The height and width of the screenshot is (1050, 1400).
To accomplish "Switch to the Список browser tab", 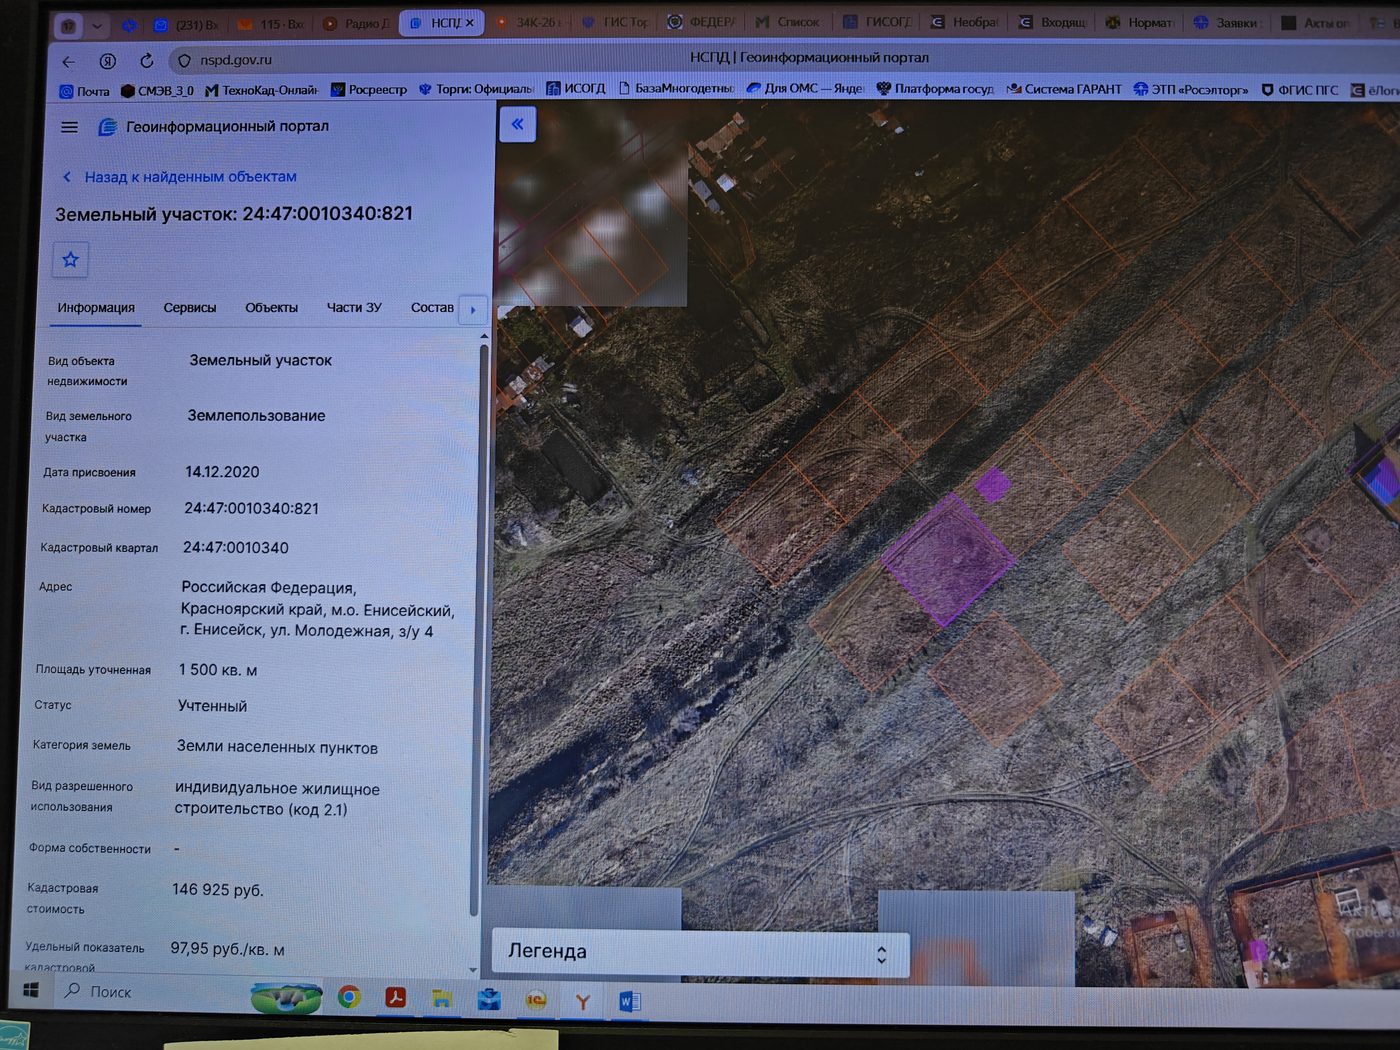I will [787, 22].
